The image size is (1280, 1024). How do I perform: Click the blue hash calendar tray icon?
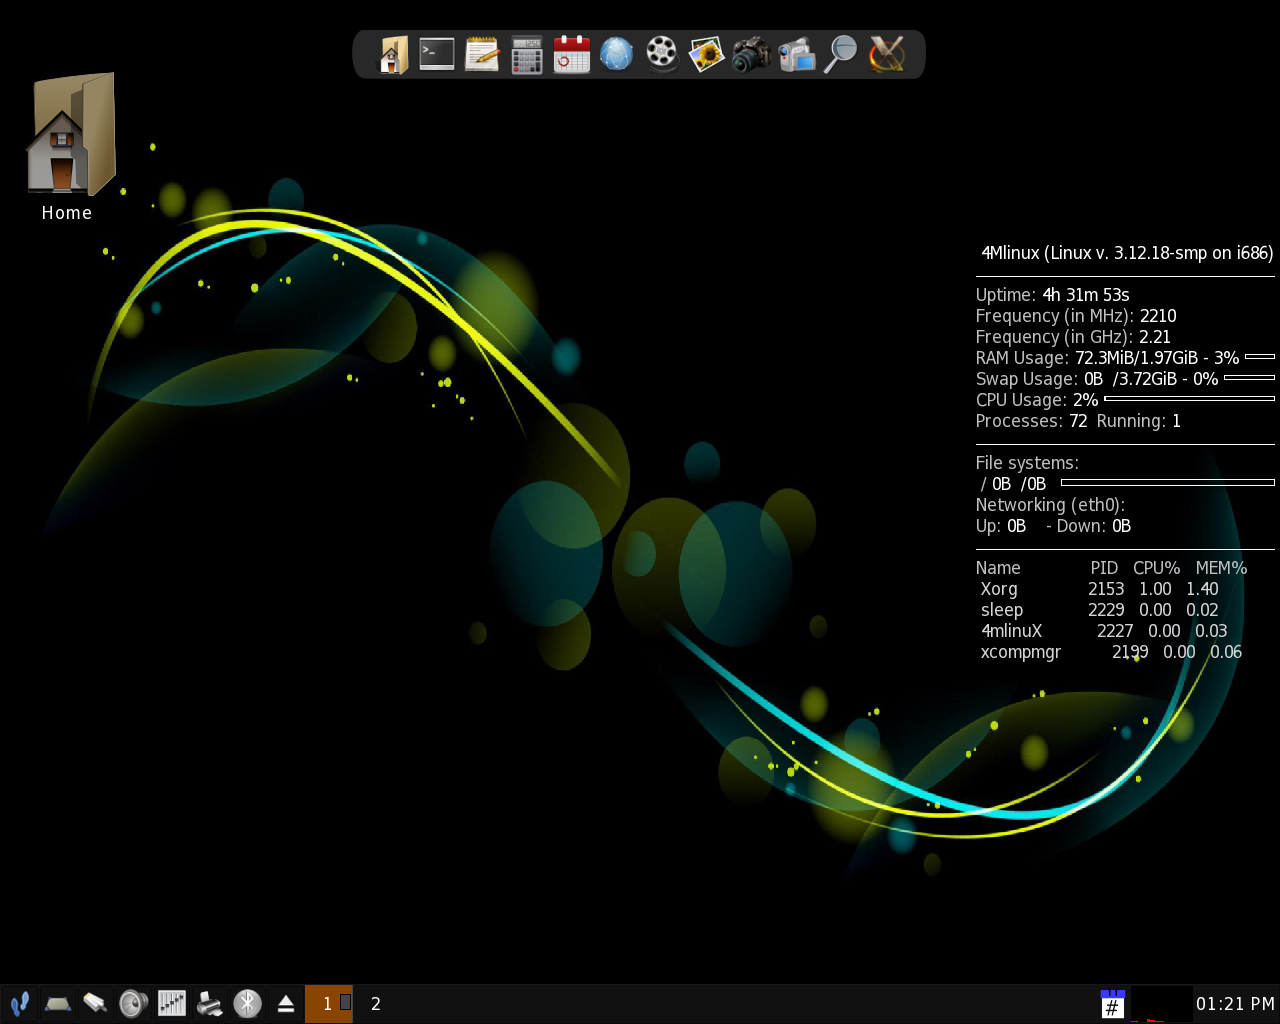pyautogui.click(x=1112, y=1004)
